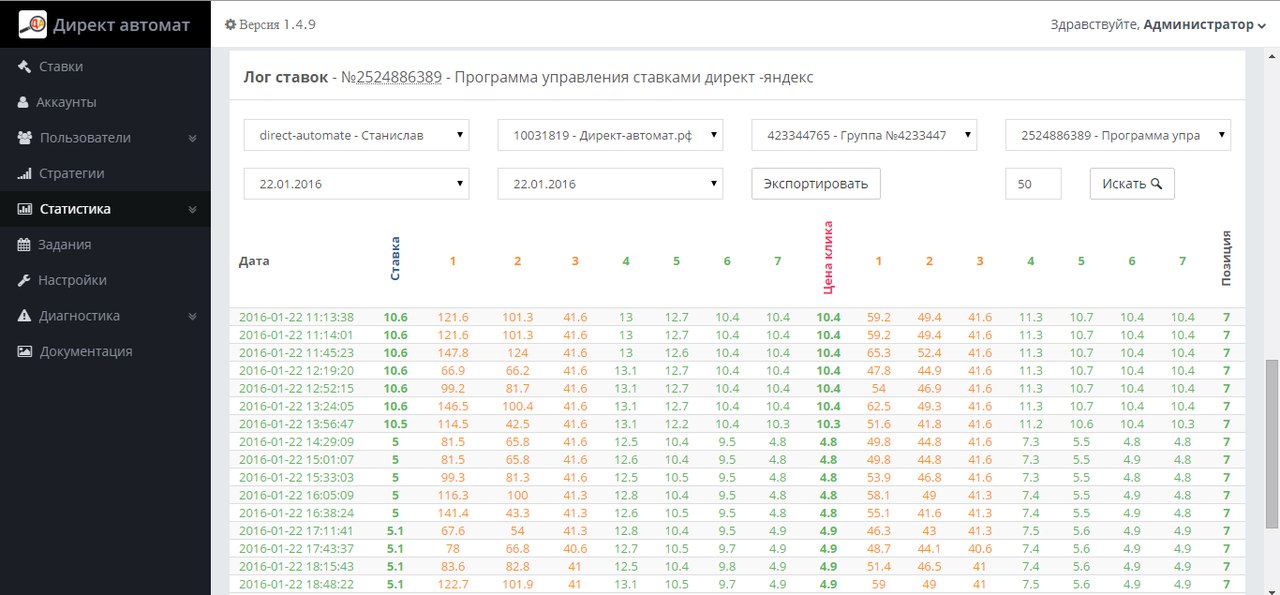Viewport: 1280px width, 595px height.
Task: Open the direct-automate - Станислав account dropdown
Action: pos(356,135)
